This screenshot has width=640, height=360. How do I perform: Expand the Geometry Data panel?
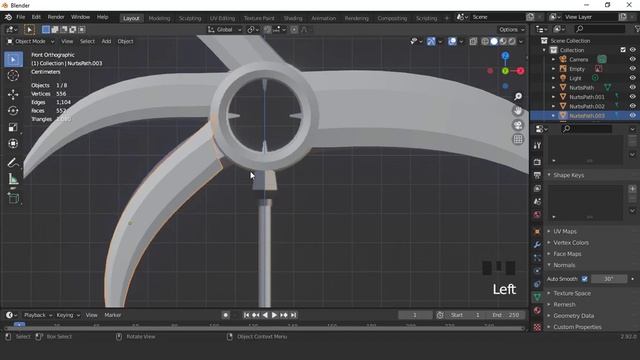[573, 316]
